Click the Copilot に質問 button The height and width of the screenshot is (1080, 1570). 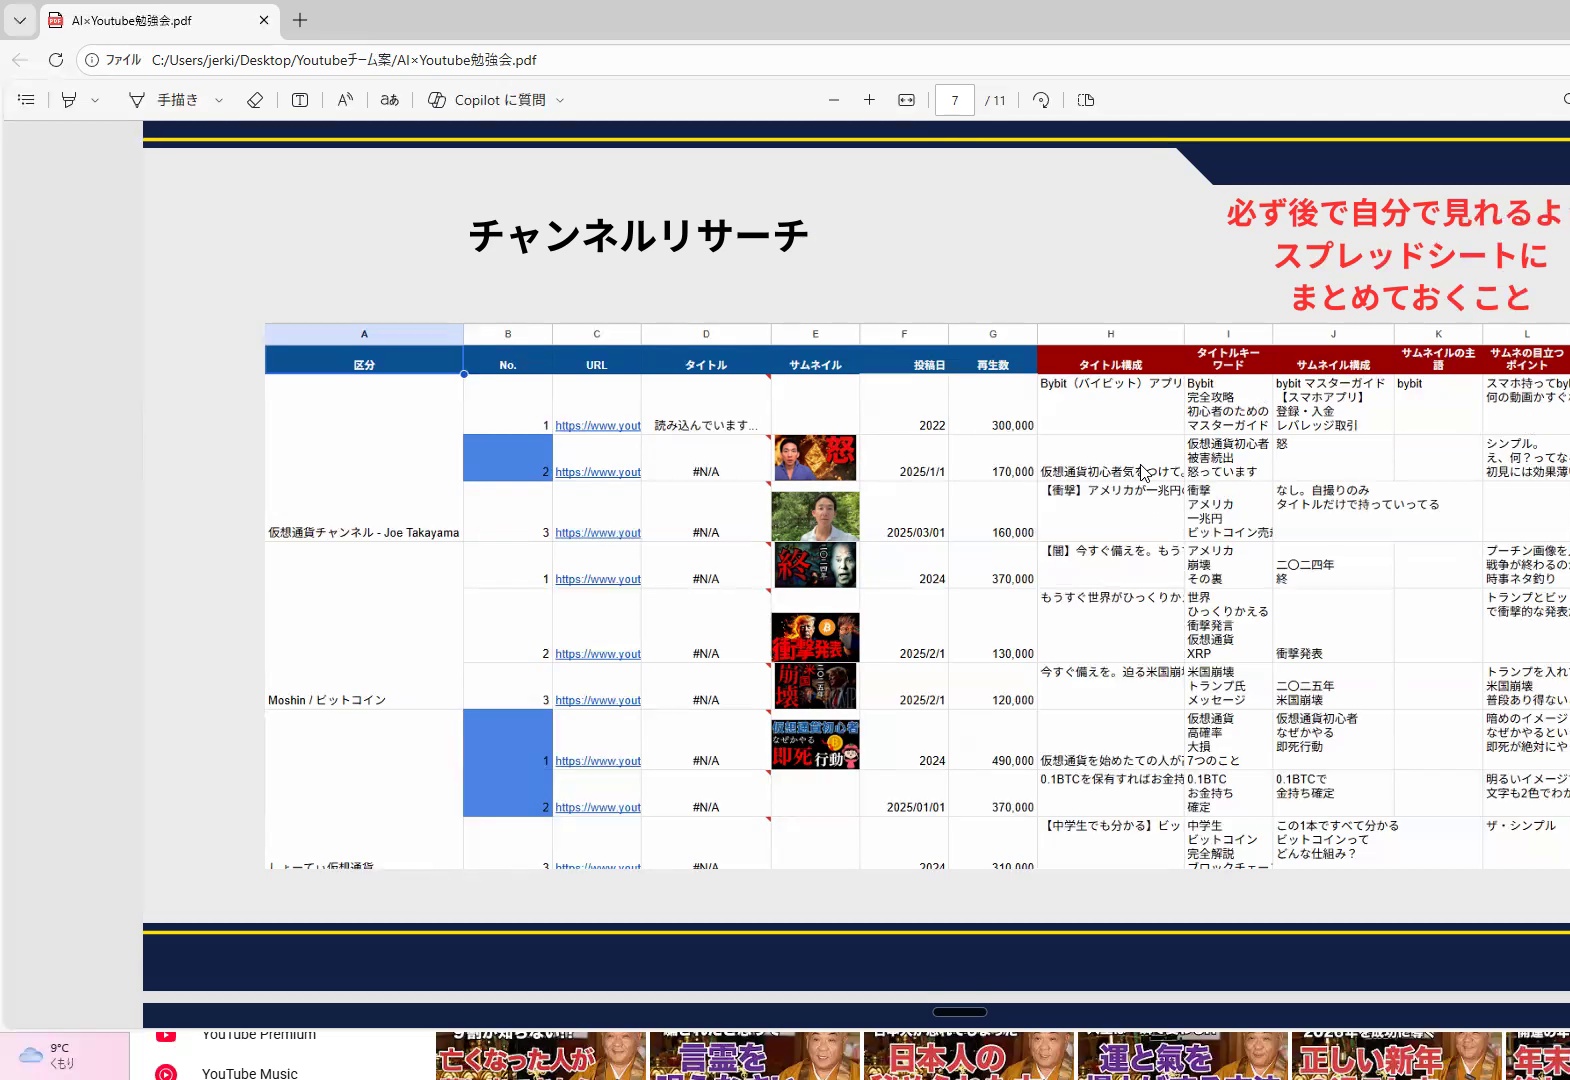[488, 100]
